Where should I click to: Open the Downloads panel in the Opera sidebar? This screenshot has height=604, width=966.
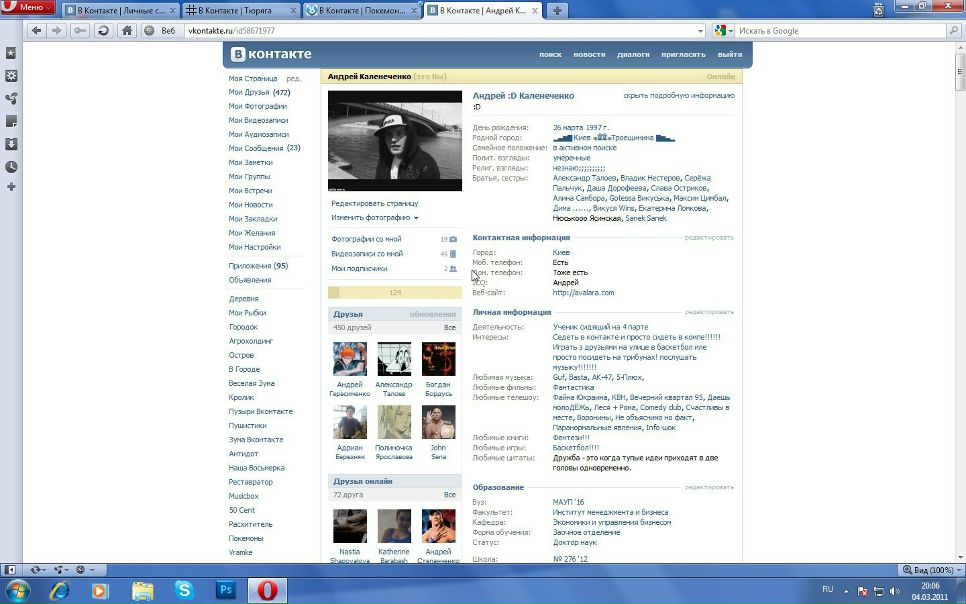coord(11,144)
